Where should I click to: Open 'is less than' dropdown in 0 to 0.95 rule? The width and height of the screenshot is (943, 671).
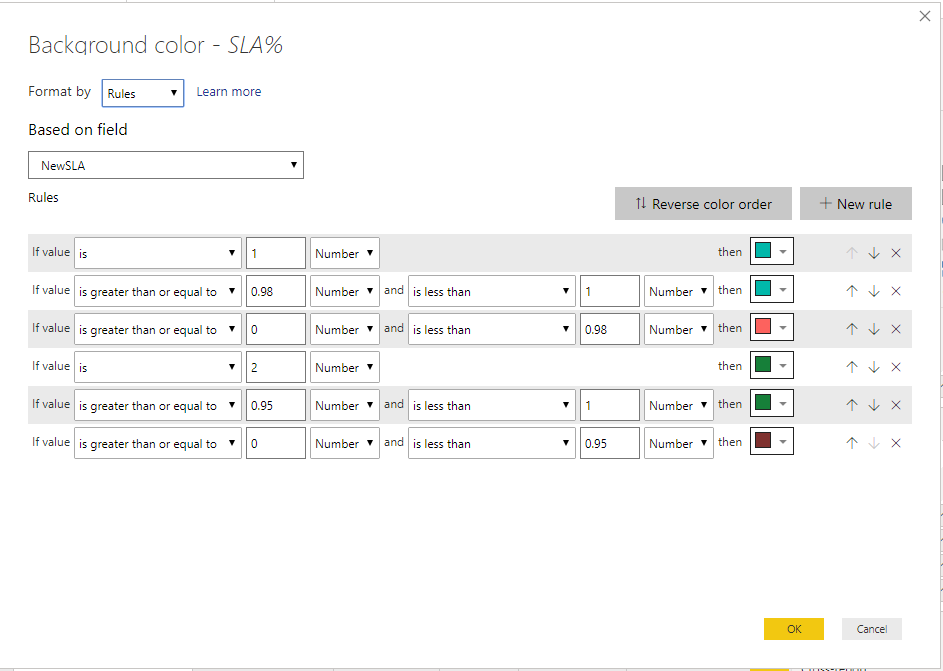coord(491,443)
